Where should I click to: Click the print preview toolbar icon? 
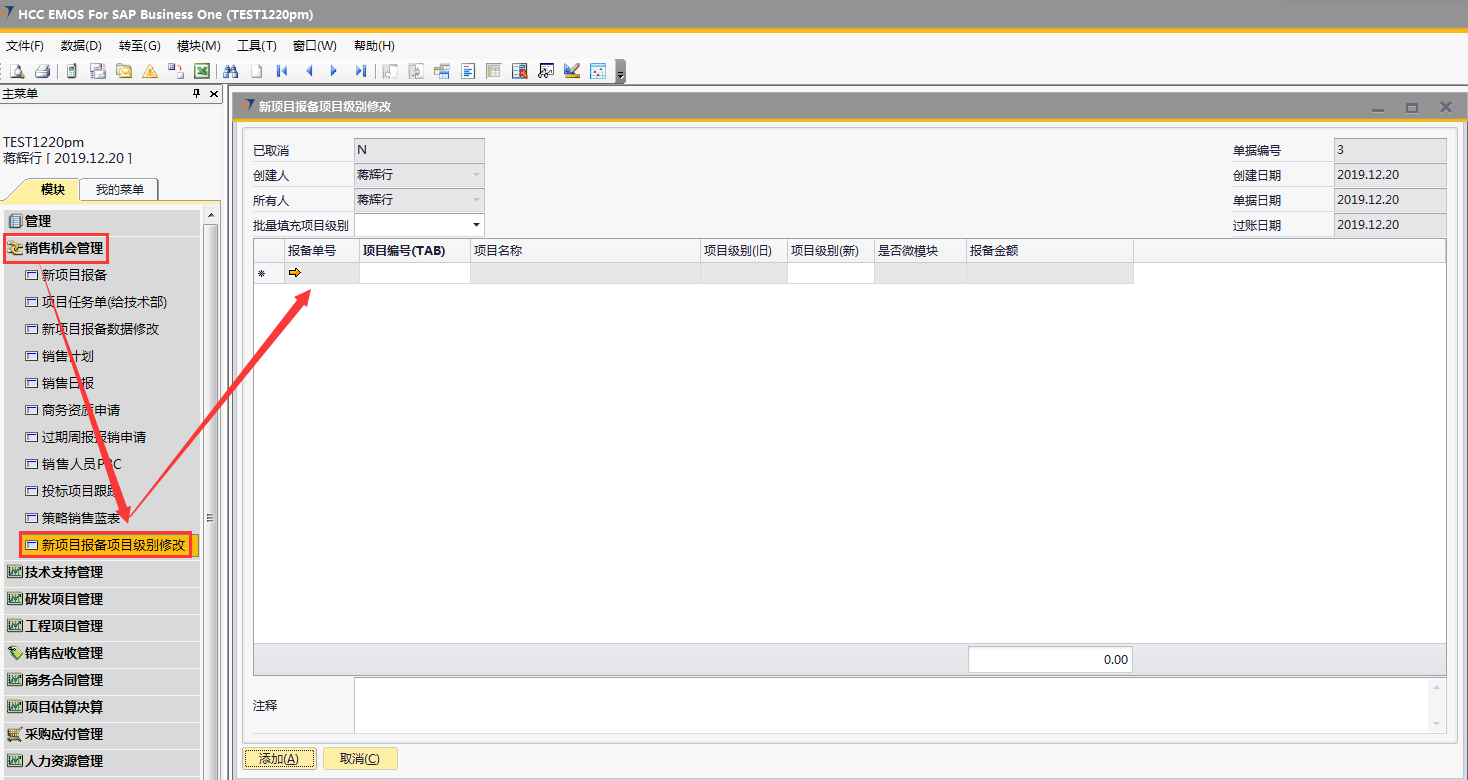tap(17, 71)
